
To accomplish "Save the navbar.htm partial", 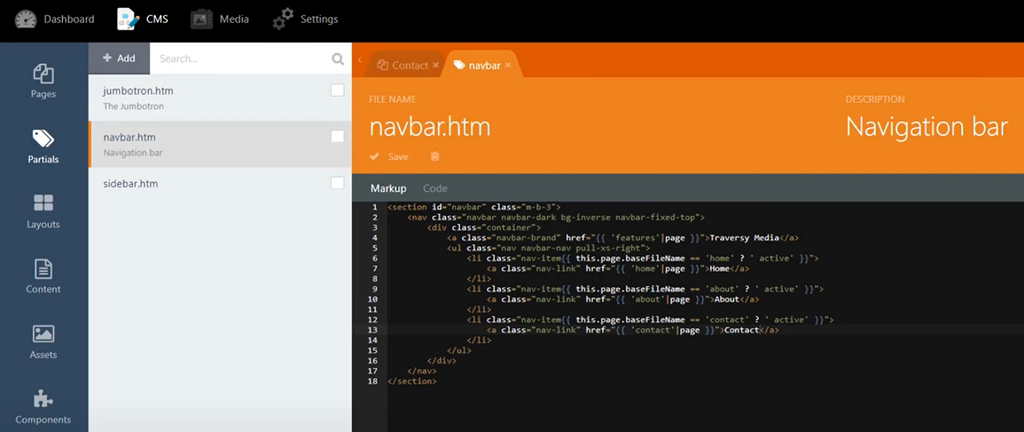I will click(x=389, y=157).
